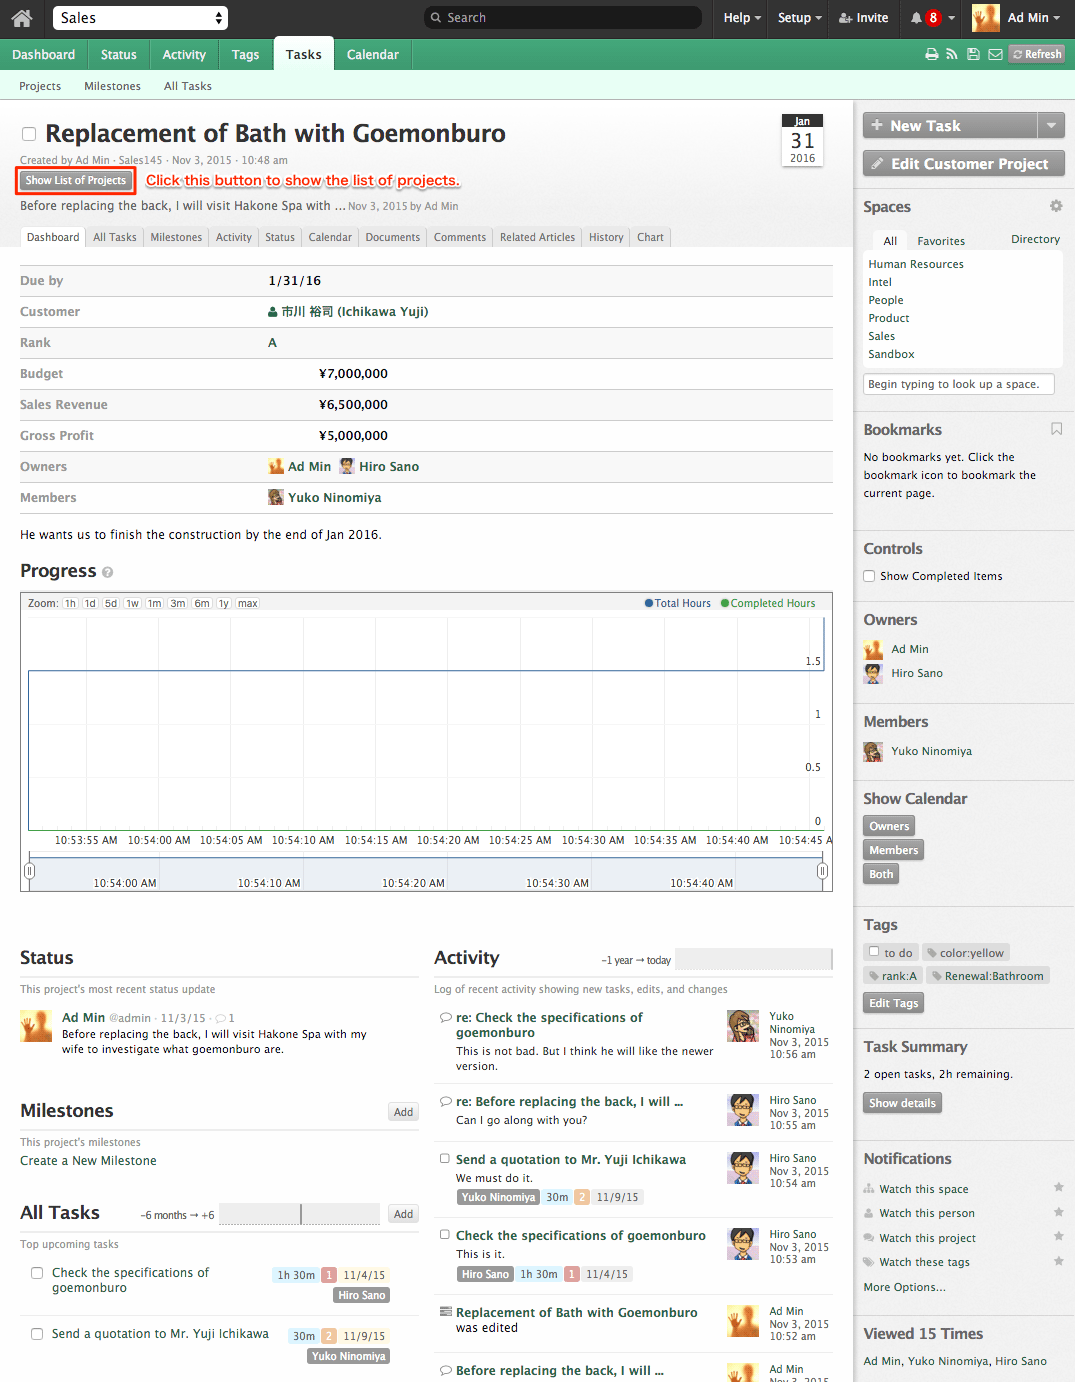1075x1382 pixels.
Task: Click Yuko Ninomiya's avatar in Members sidebar
Action: [874, 751]
